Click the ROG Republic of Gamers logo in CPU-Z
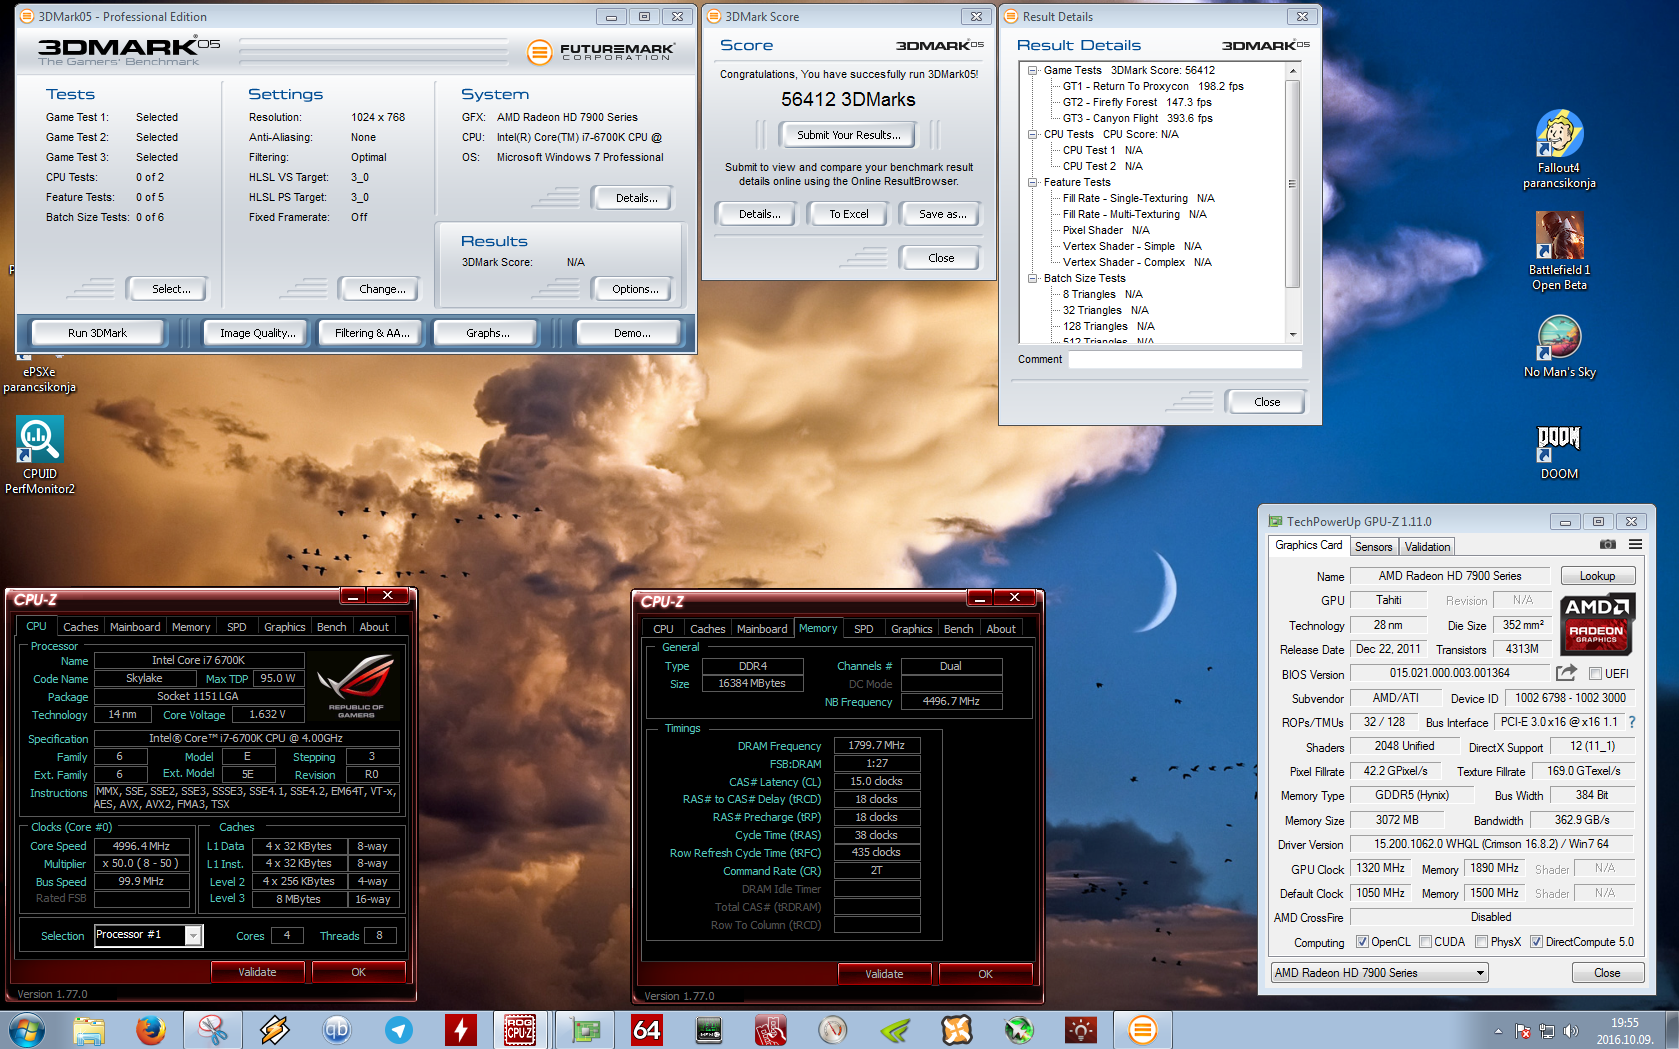 point(356,686)
